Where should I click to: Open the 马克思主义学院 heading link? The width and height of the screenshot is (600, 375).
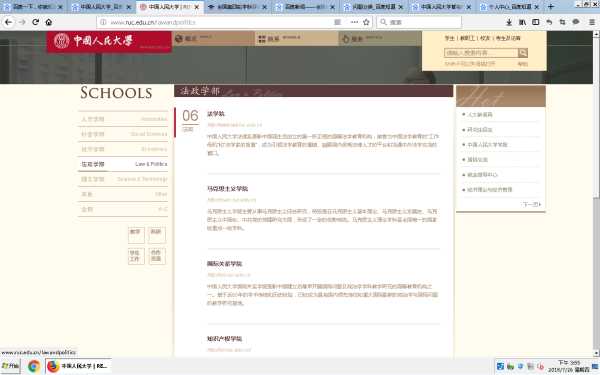[x=227, y=189]
